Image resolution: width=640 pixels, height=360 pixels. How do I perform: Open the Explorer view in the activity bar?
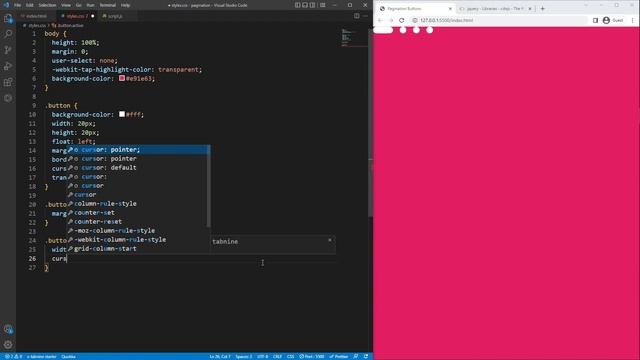click(x=8, y=18)
